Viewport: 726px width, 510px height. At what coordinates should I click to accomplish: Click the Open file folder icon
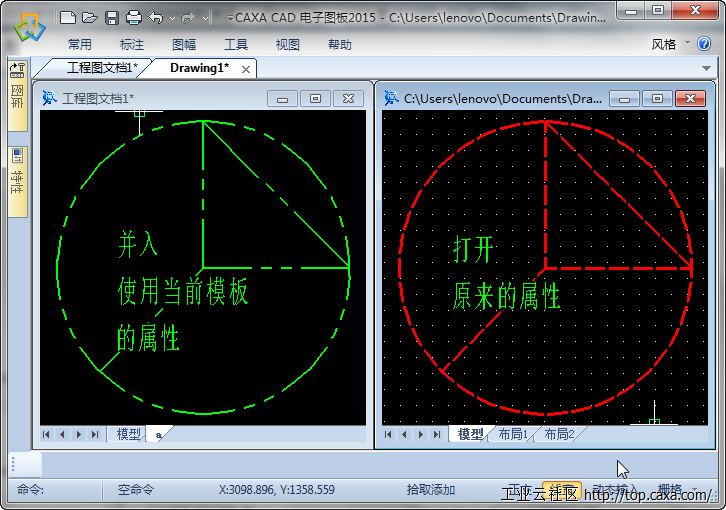pos(89,17)
